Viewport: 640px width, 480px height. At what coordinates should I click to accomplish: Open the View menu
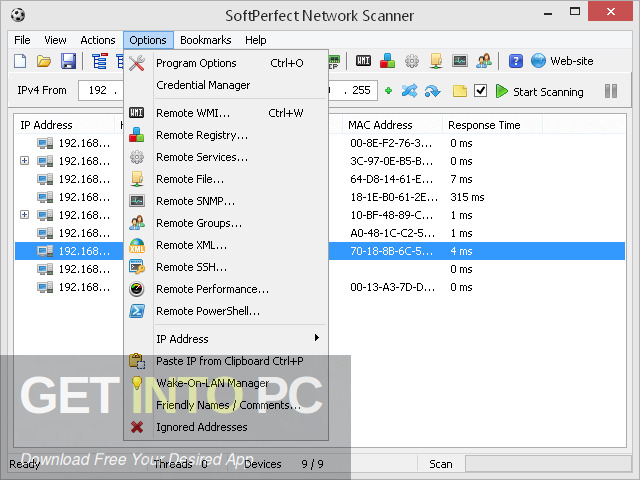[55, 40]
